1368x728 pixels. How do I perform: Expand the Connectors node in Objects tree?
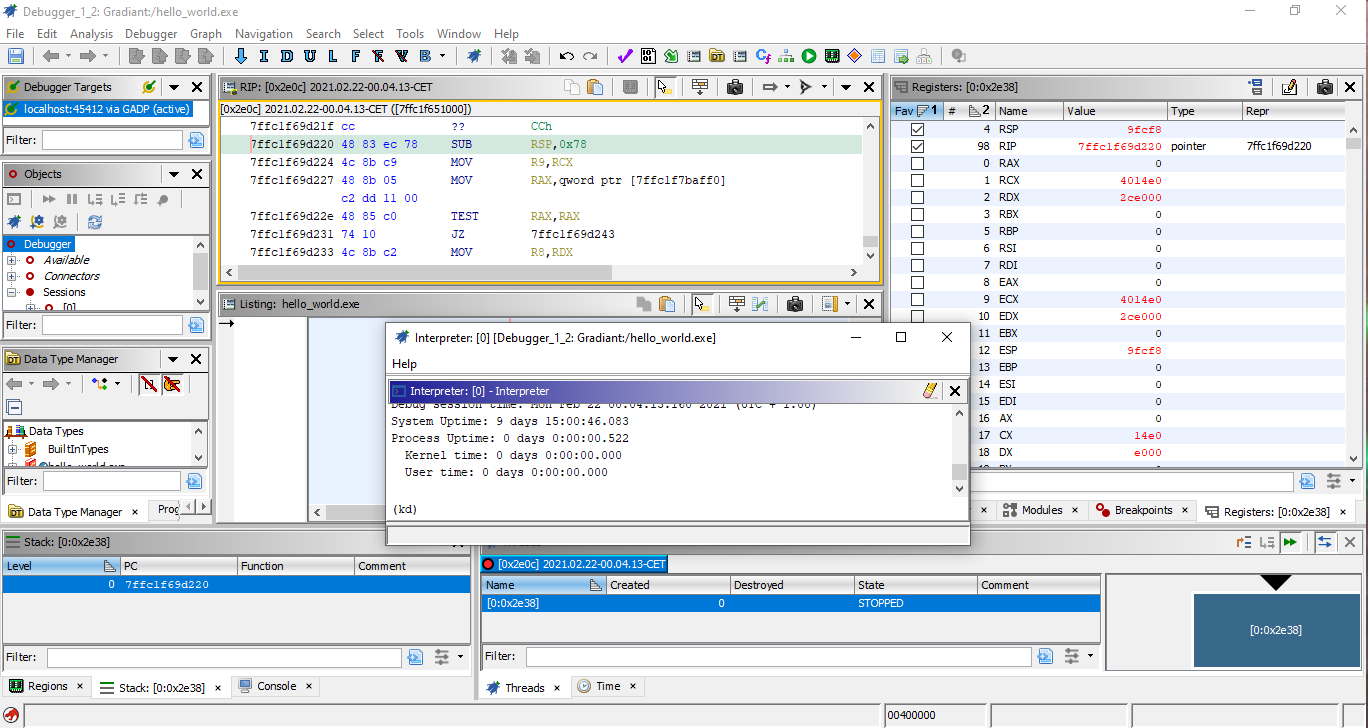12,276
